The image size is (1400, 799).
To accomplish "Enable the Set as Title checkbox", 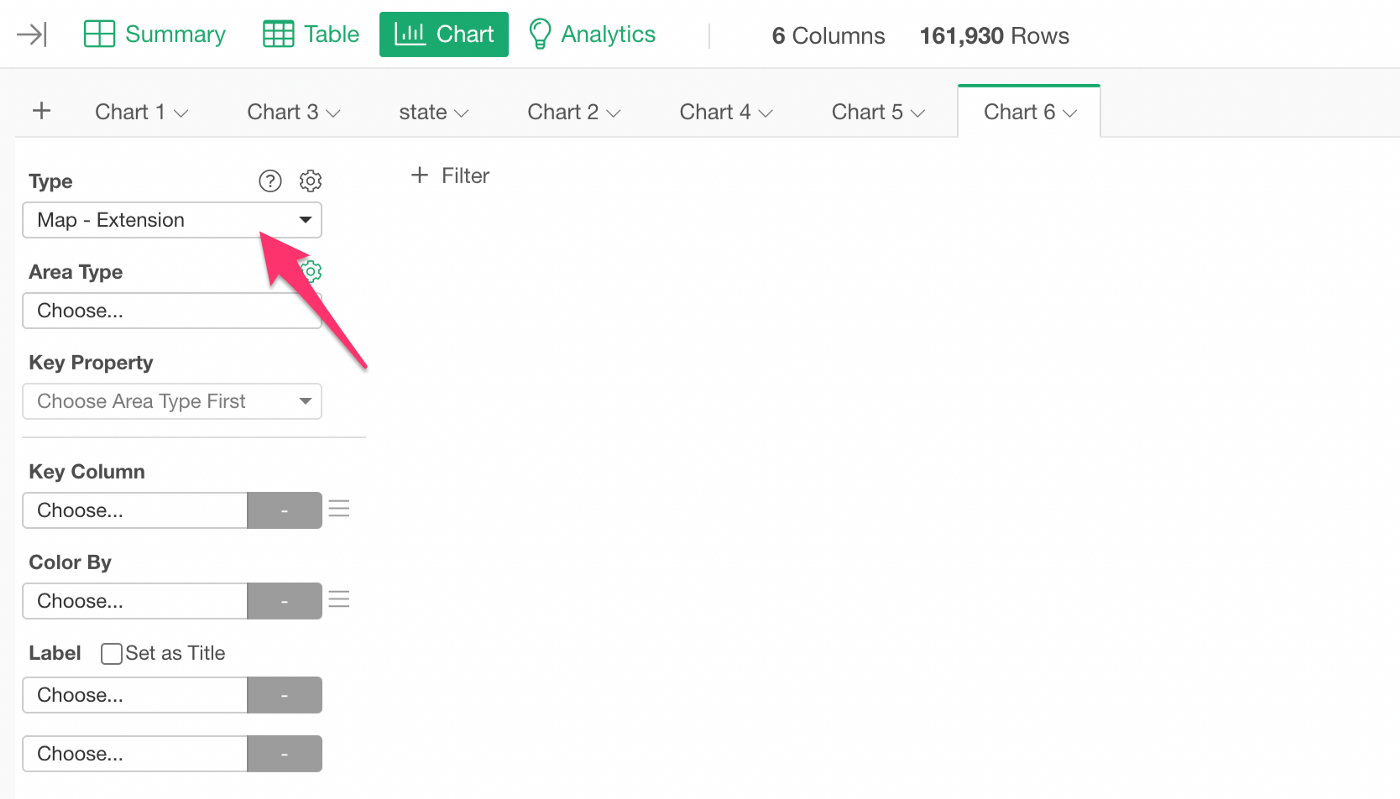I will (112, 654).
